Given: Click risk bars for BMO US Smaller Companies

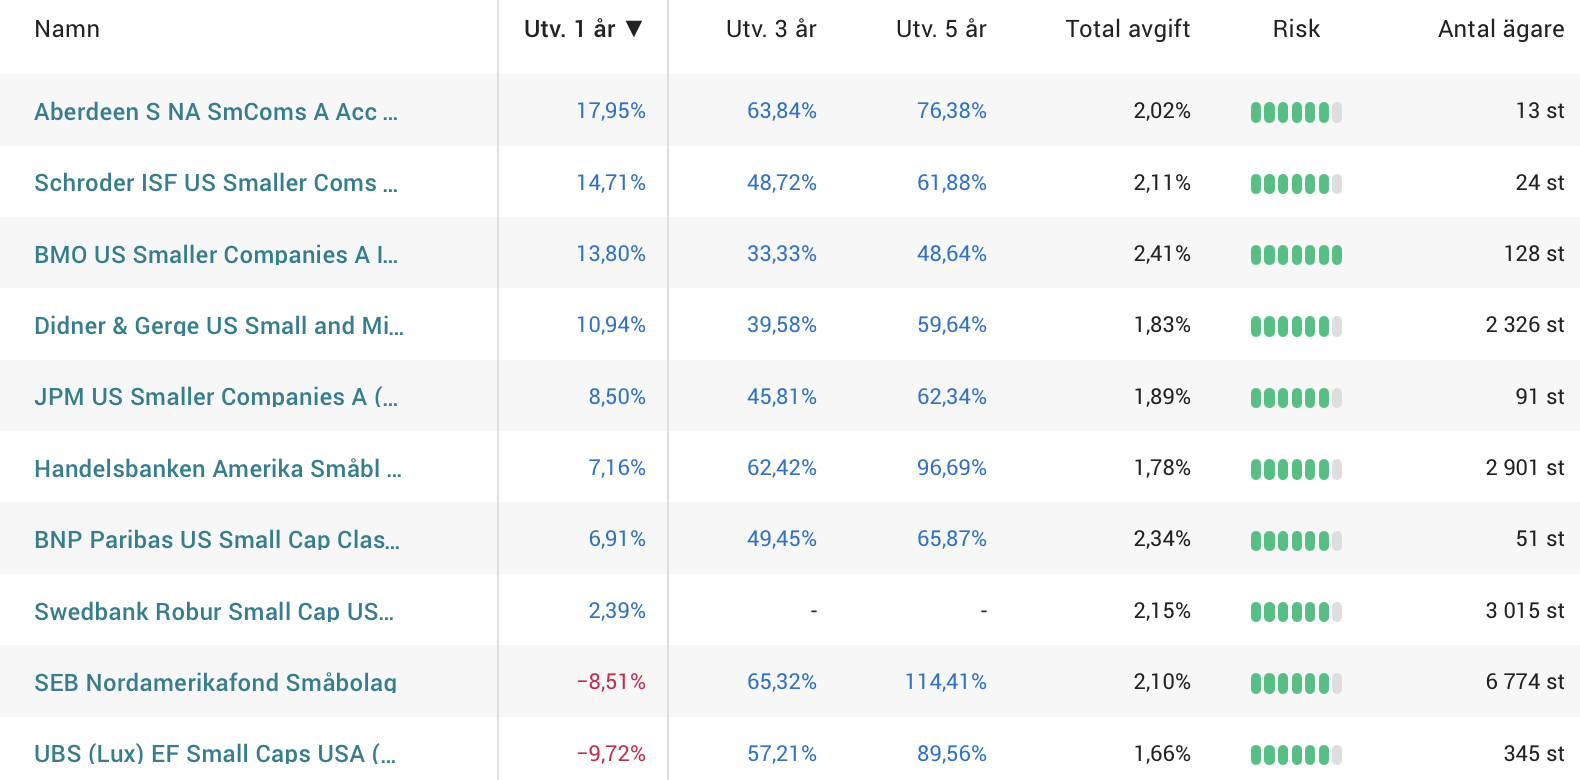Looking at the screenshot, I should (x=1295, y=255).
